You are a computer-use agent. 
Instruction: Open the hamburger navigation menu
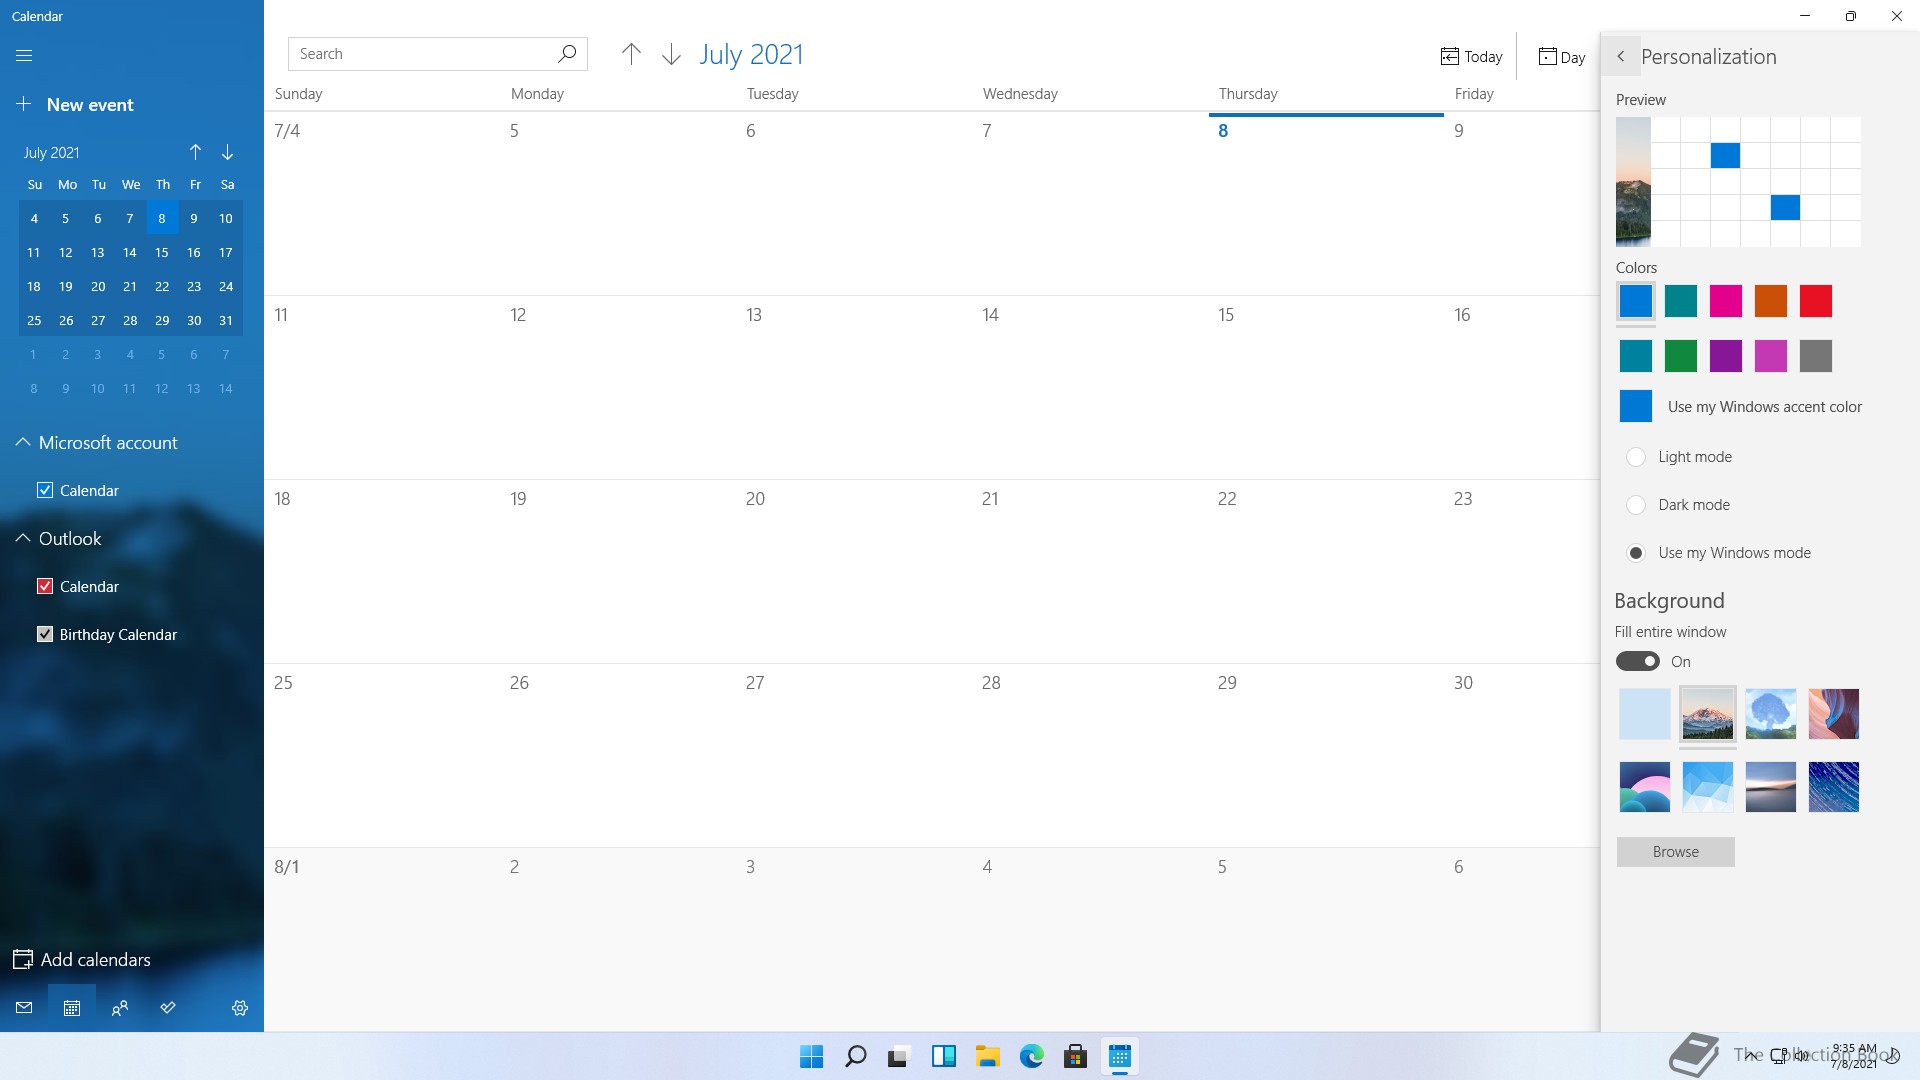point(24,55)
